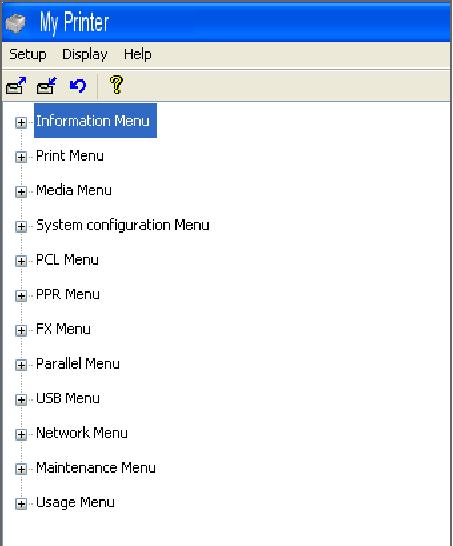Expand the Information Menu node
Screen dimensions: 453x546
pyautogui.click(x=21, y=122)
